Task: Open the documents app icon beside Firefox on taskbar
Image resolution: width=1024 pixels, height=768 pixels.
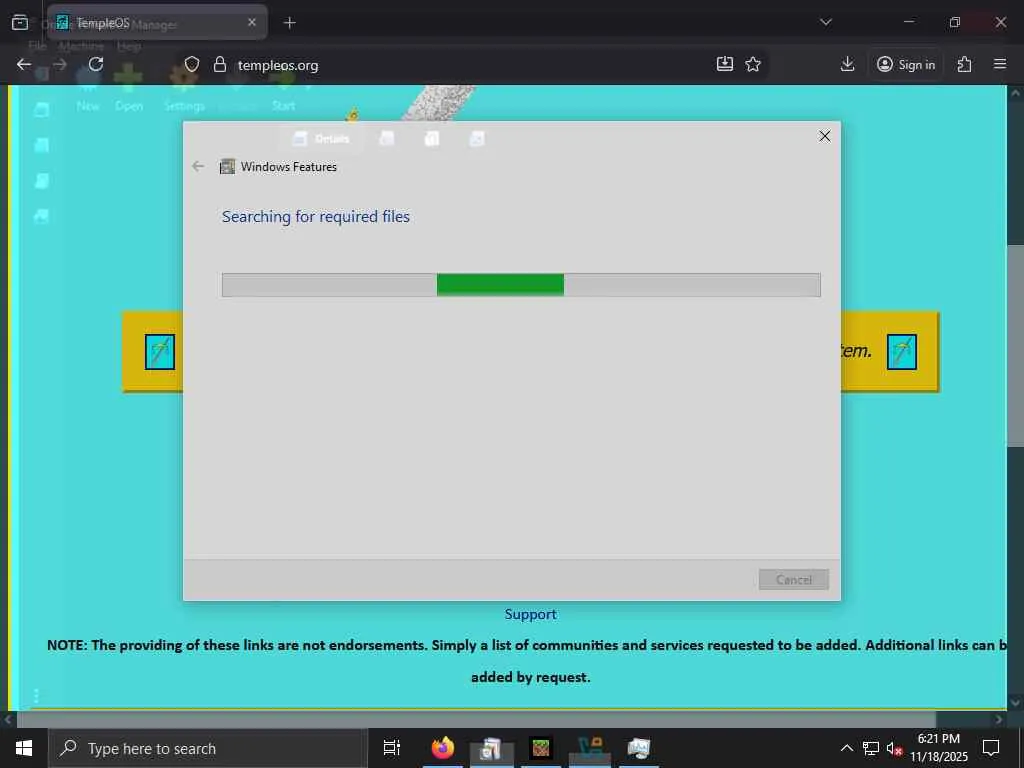Action: (x=491, y=748)
